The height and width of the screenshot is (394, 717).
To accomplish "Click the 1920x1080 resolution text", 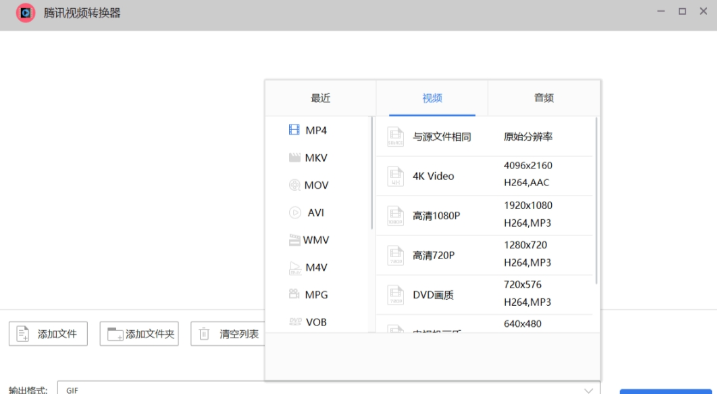I will click(528, 205).
